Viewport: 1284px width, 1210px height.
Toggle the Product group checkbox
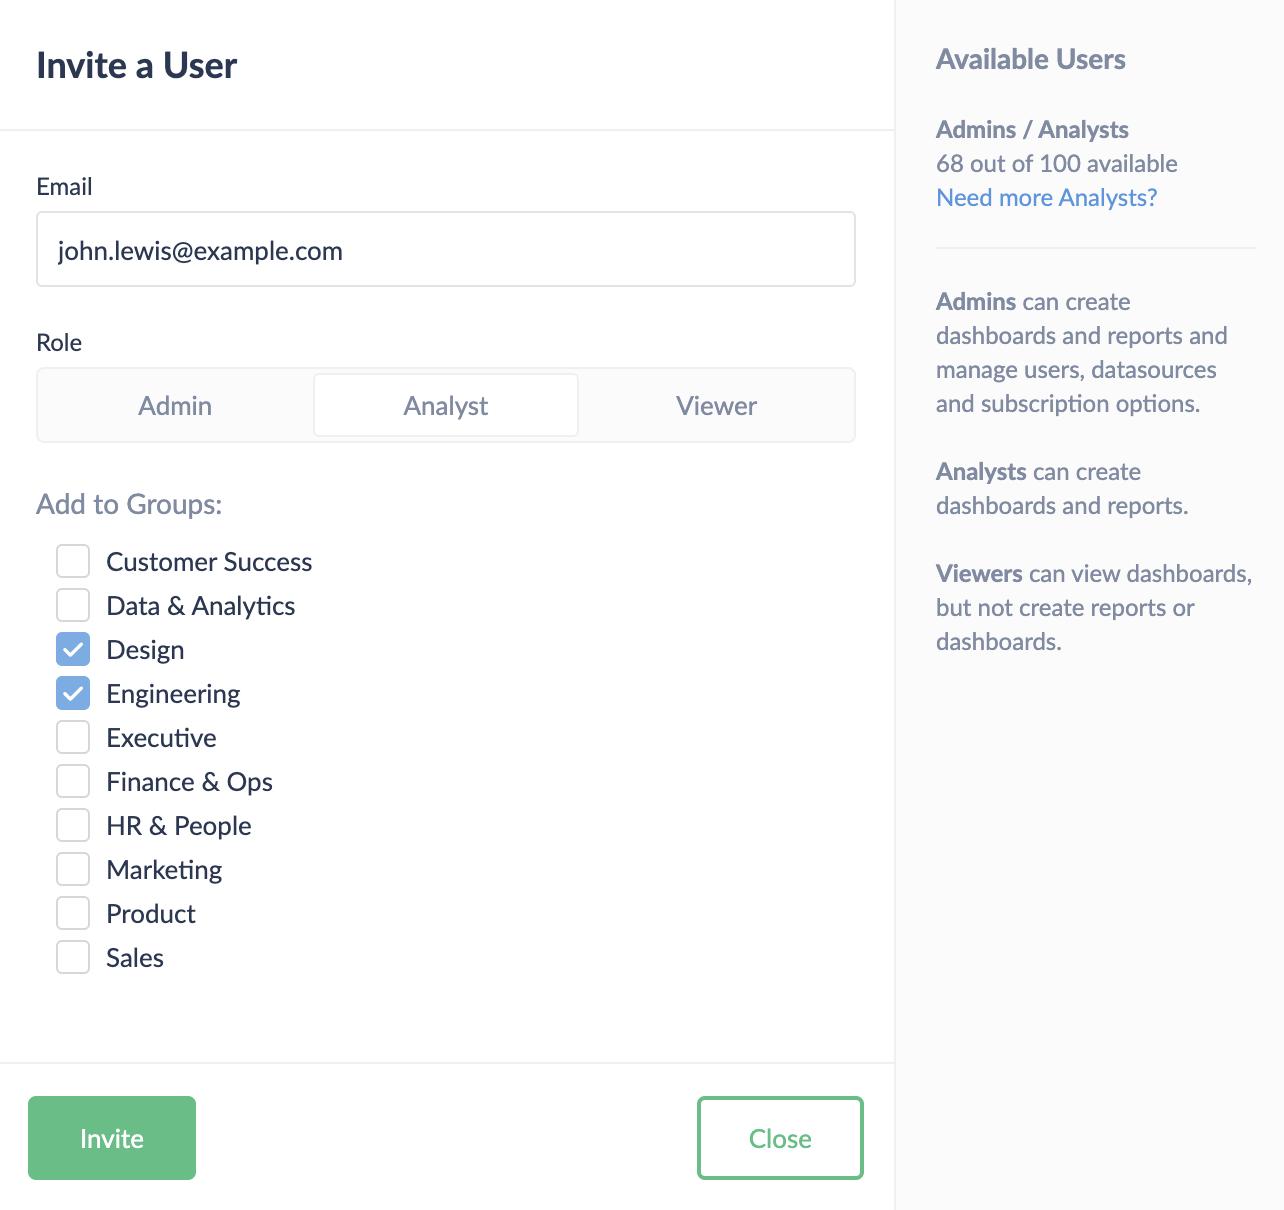coord(73,913)
